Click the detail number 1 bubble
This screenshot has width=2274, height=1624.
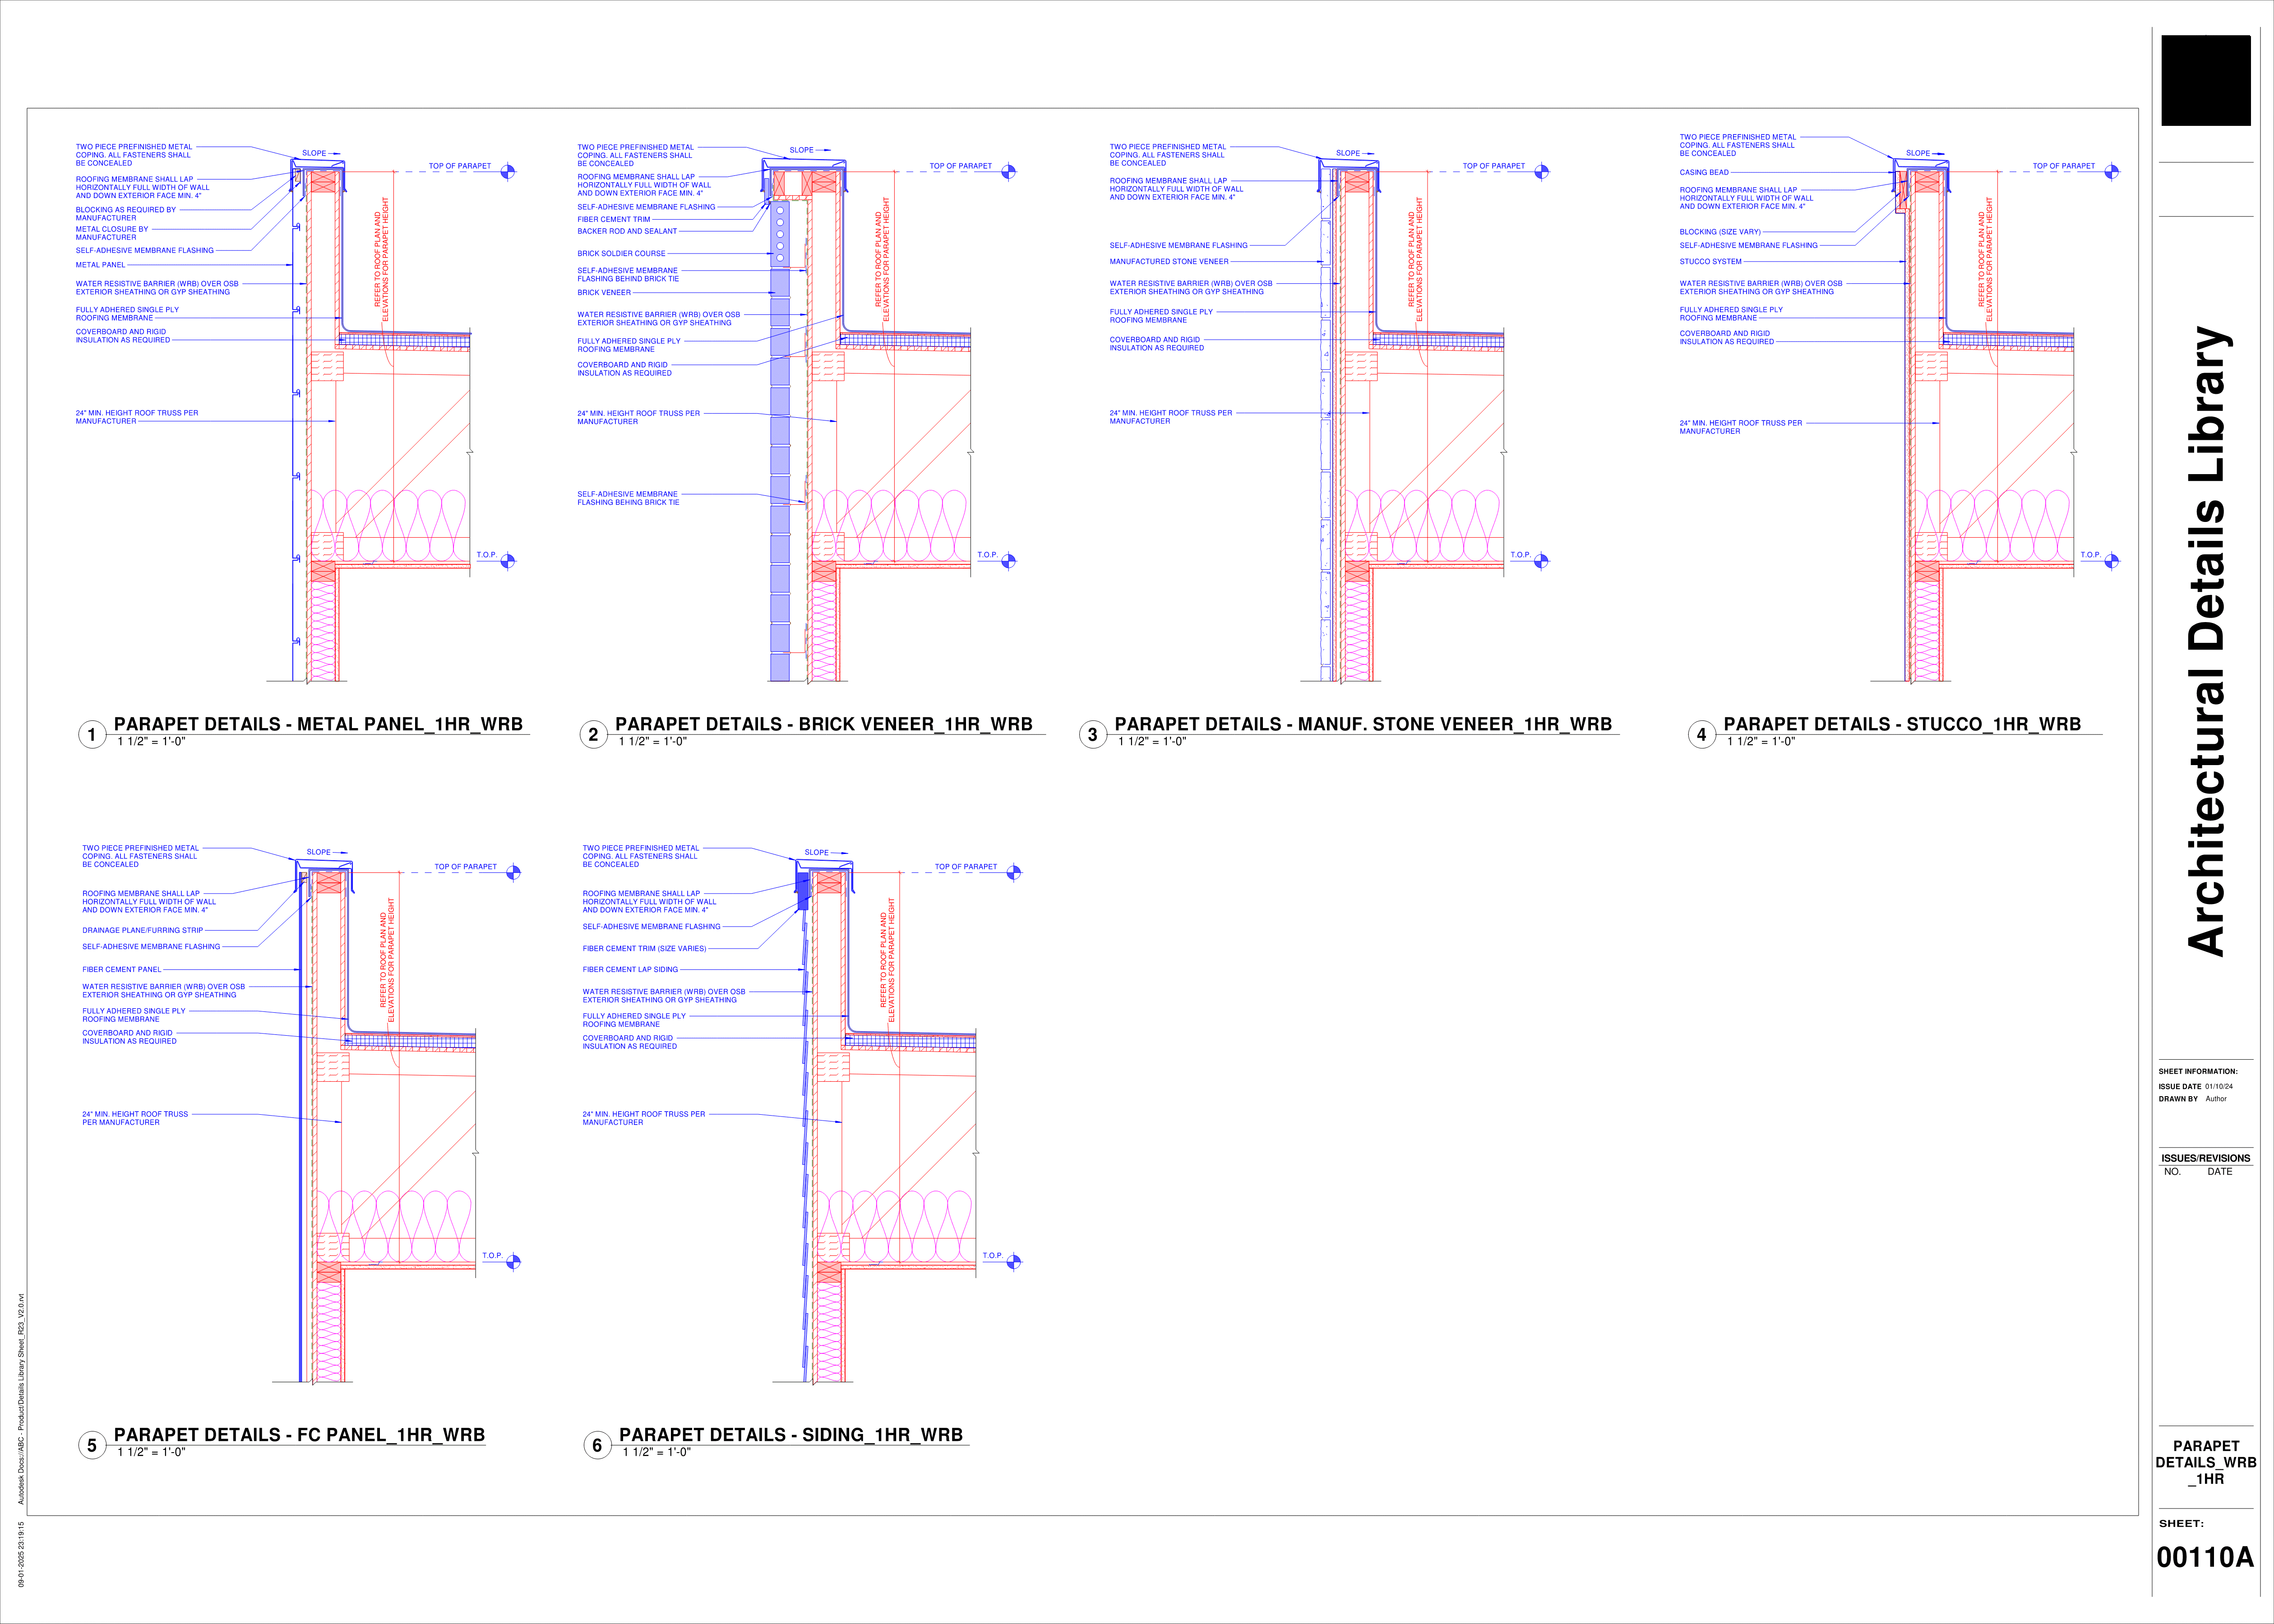(92, 735)
